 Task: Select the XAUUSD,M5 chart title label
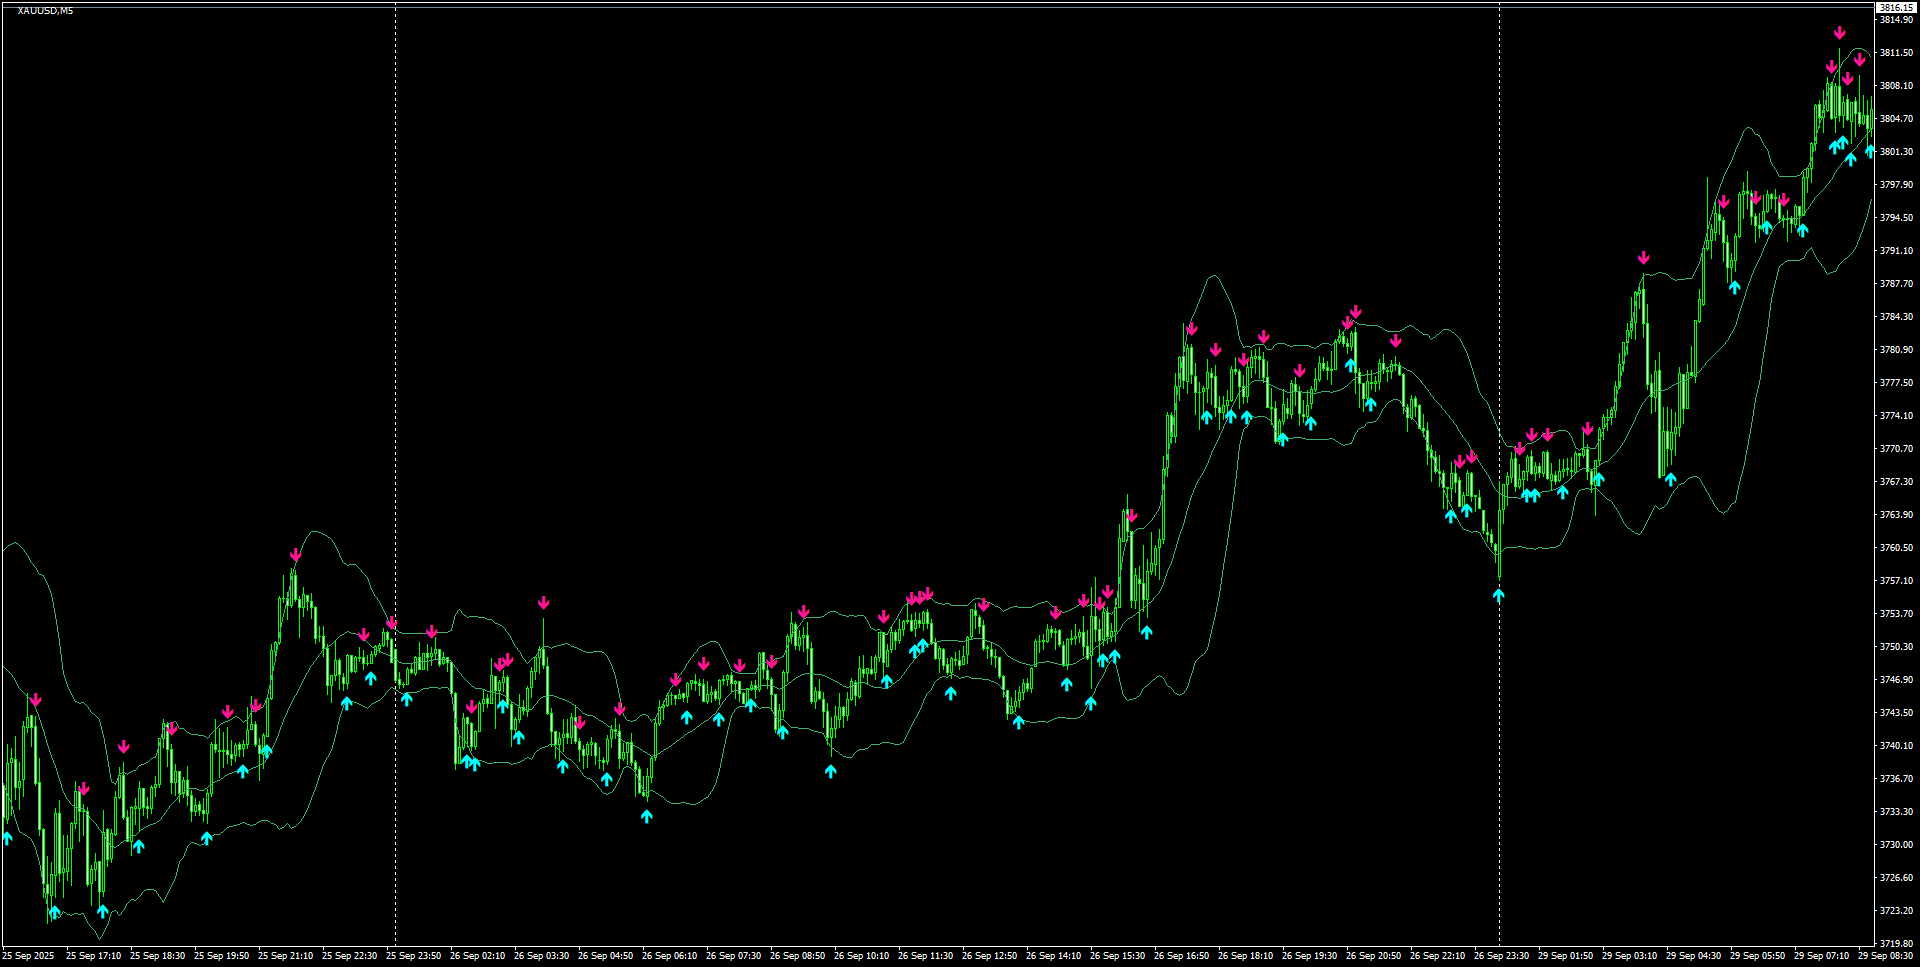tap(45, 8)
